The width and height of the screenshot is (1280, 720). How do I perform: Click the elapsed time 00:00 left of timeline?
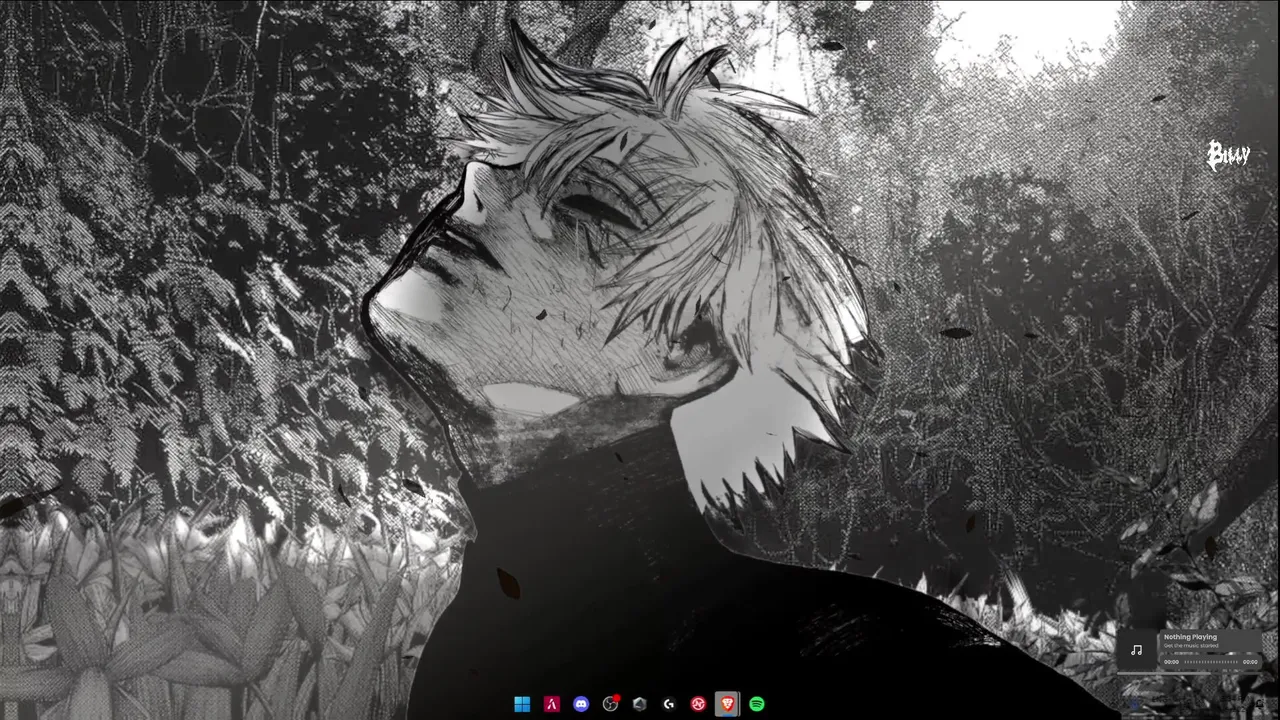pyautogui.click(x=1171, y=662)
